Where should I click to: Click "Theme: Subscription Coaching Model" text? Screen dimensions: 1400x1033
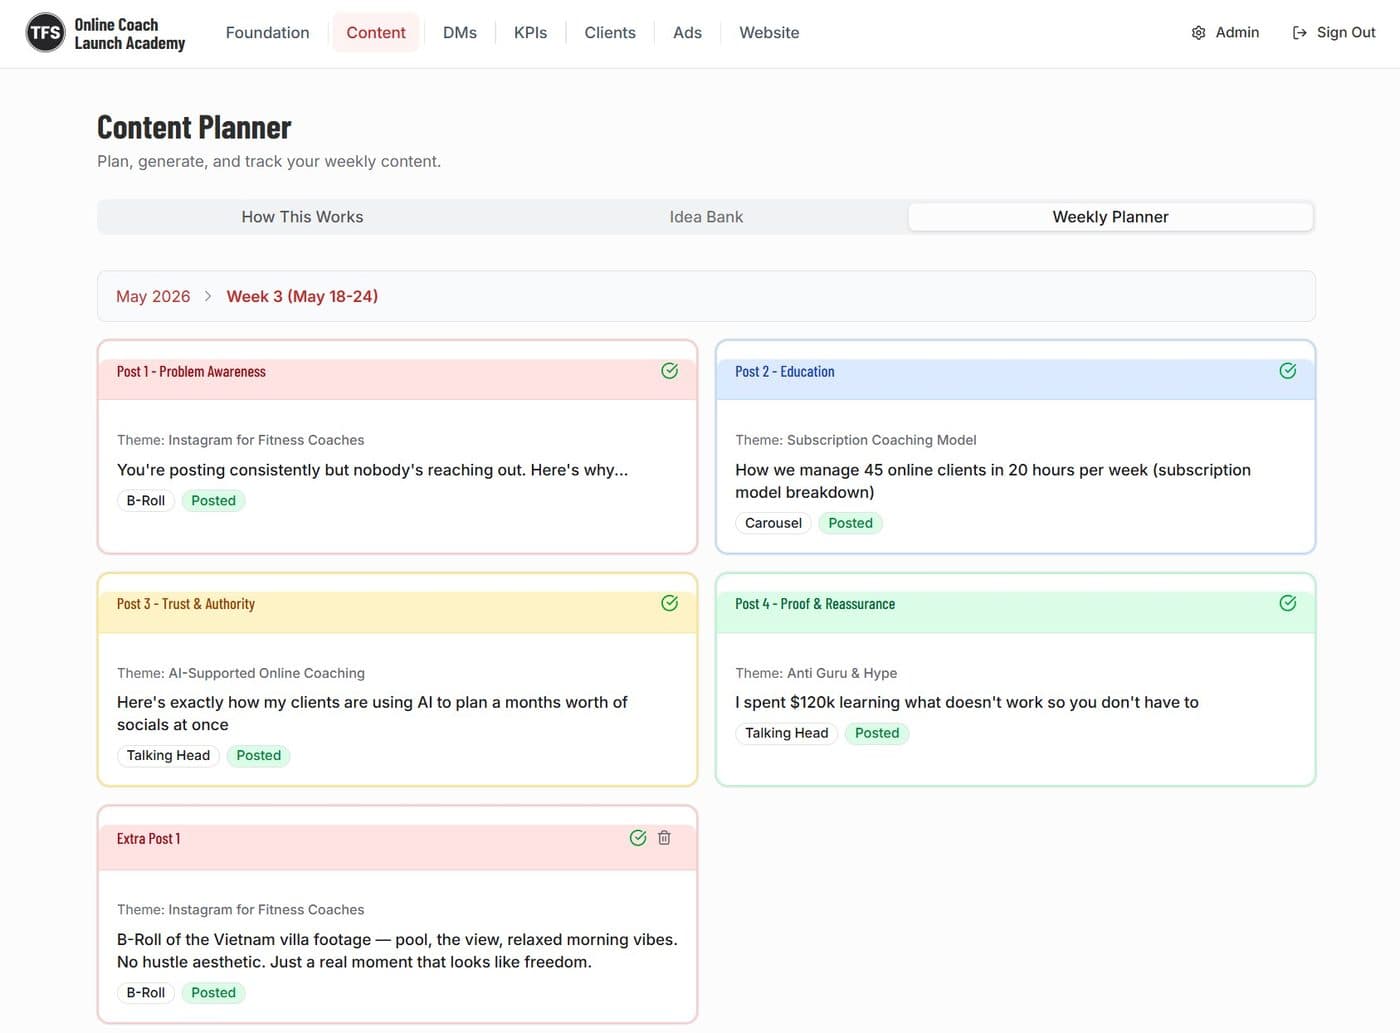[x=856, y=440]
